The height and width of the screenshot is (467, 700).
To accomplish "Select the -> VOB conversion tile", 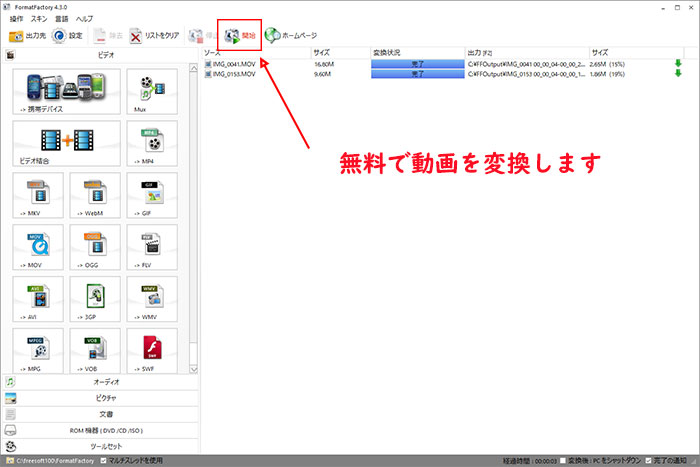I will point(95,350).
